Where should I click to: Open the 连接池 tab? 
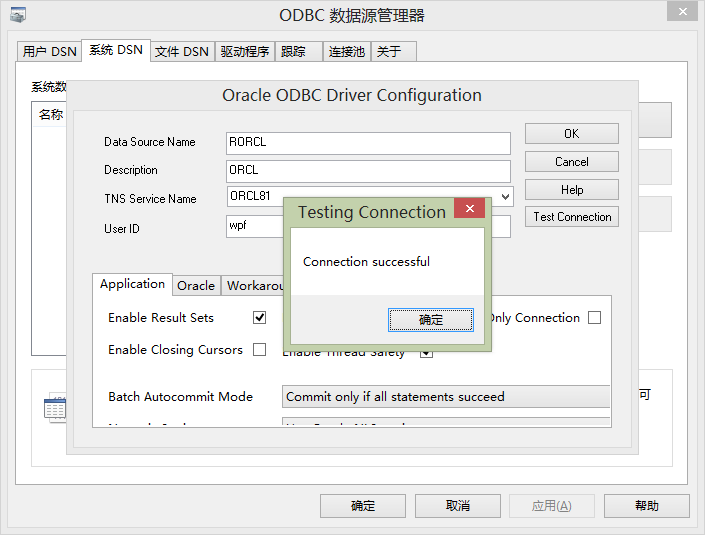click(x=347, y=51)
